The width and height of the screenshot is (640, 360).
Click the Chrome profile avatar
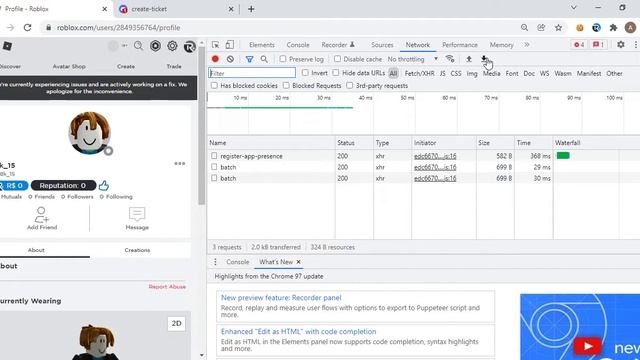click(x=630, y=27)
